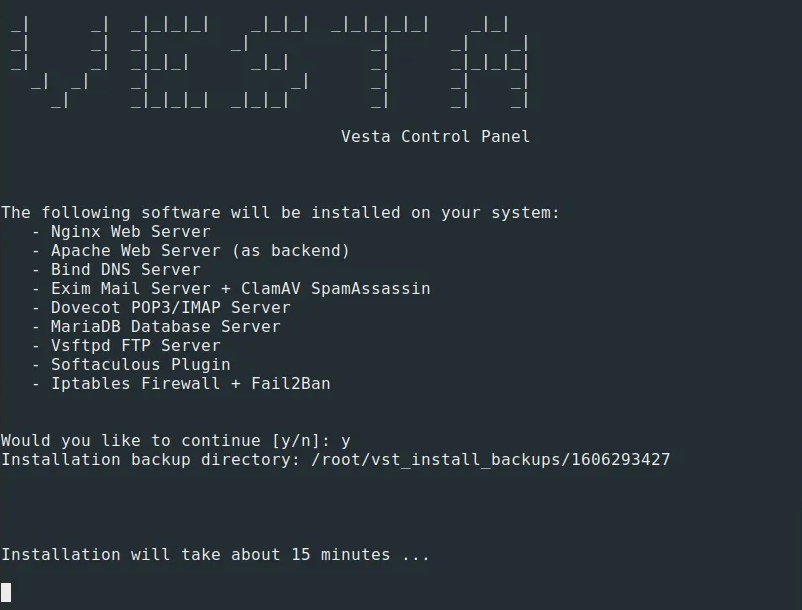Select the MariaDB Database Server entry
The height and width of the screenshot is (610, 802).
coord(165,326)
